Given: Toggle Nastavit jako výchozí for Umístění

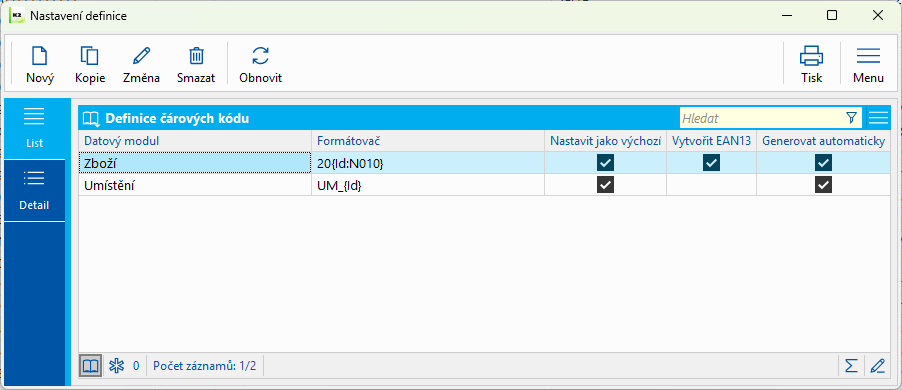Looking at the screenshot, I should [605, 185].
